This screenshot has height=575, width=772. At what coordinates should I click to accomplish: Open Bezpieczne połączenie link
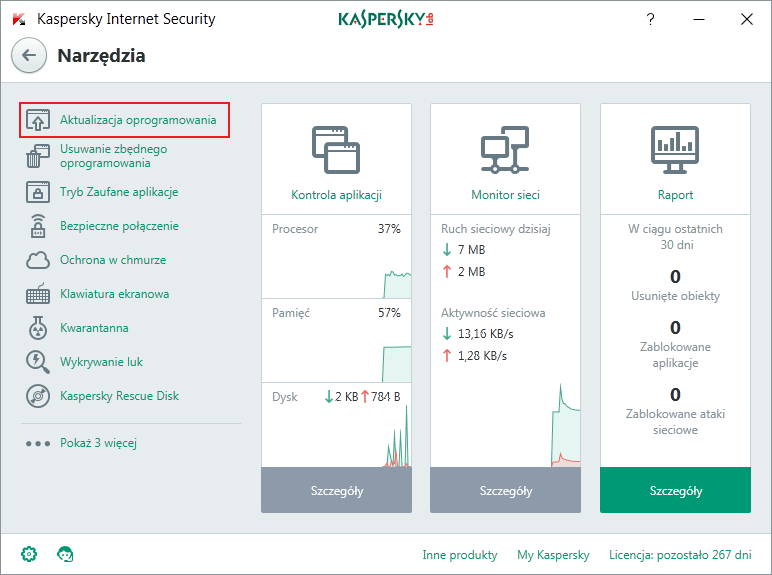(x=119, y=226)
